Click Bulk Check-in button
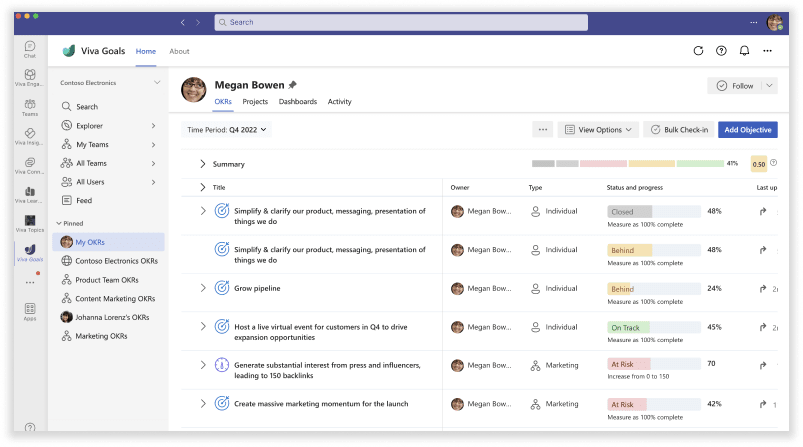Viewport: 803px width, 447px height. (x=679, y=130)
